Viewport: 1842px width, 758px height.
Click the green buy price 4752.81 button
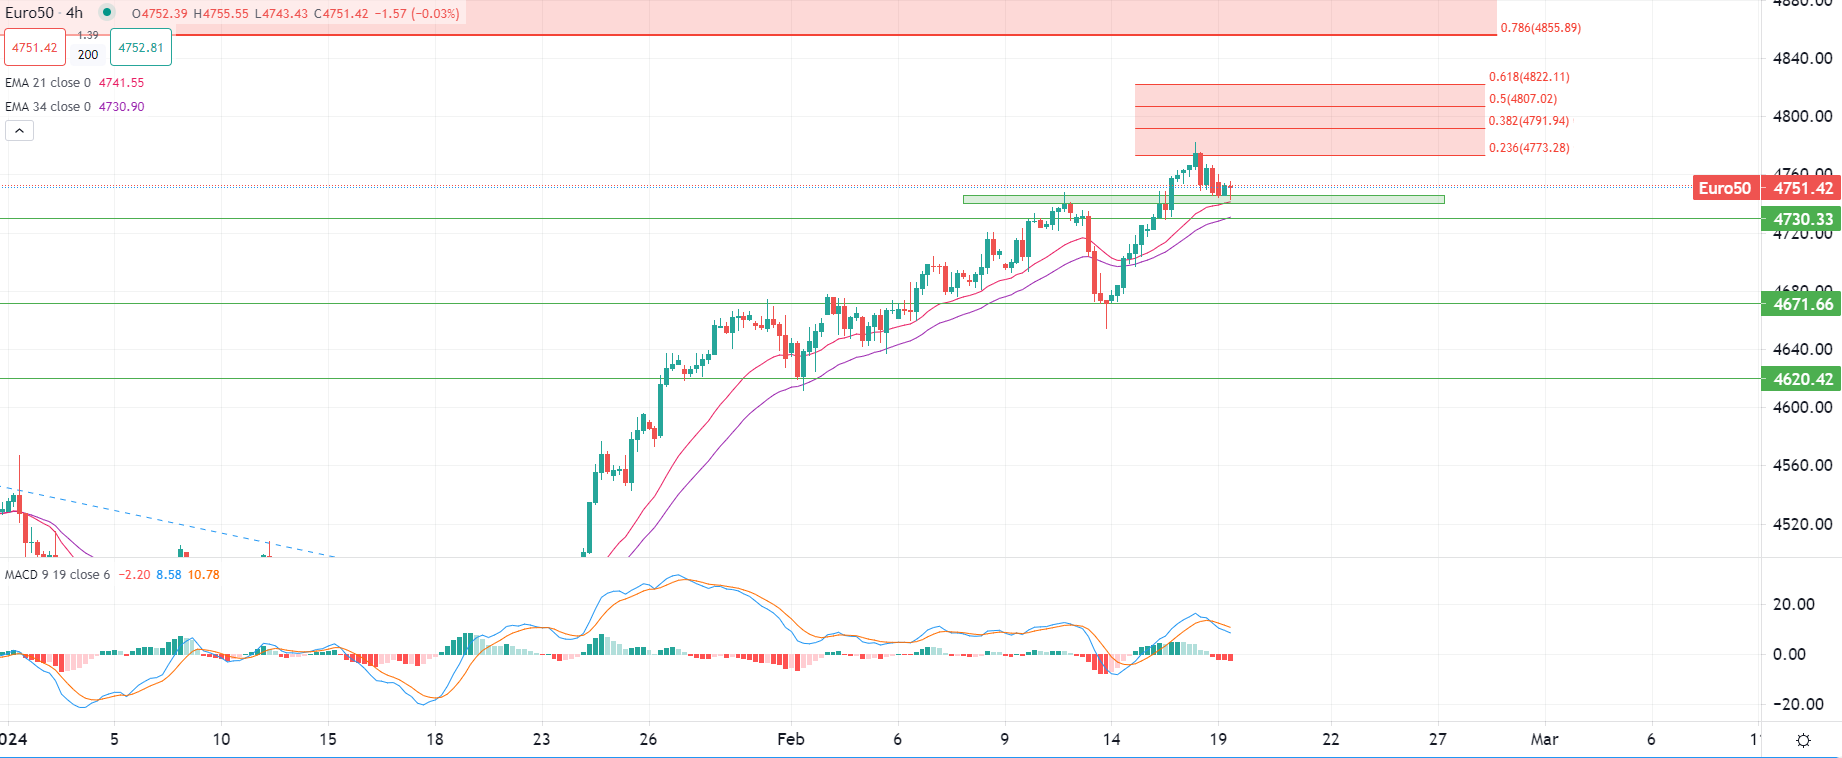(141, 47)
